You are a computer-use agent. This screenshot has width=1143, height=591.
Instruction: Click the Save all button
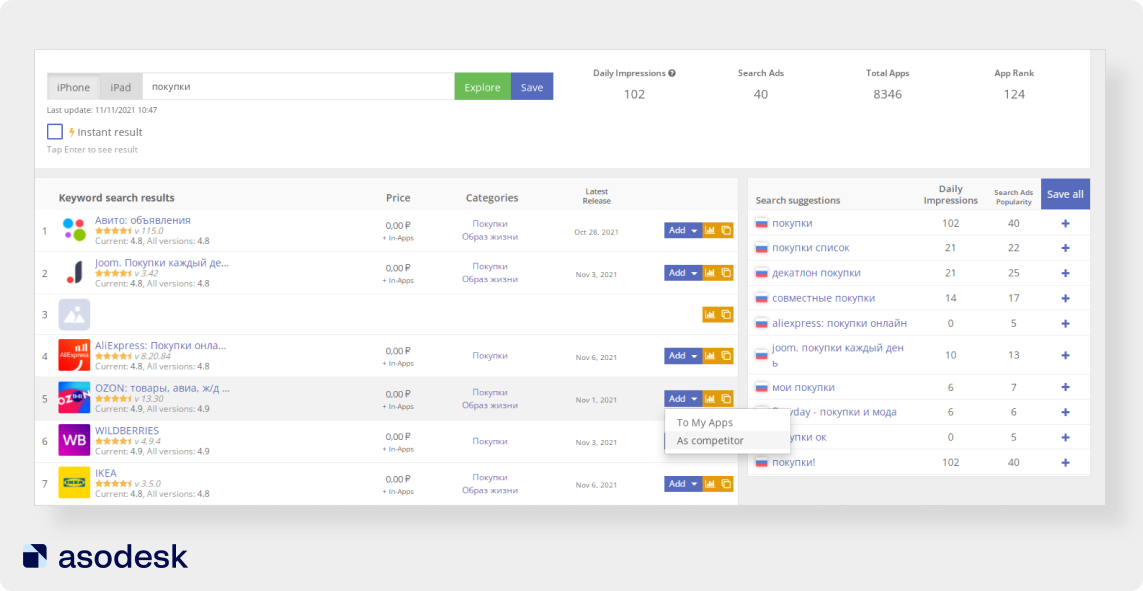[1064, 194]
